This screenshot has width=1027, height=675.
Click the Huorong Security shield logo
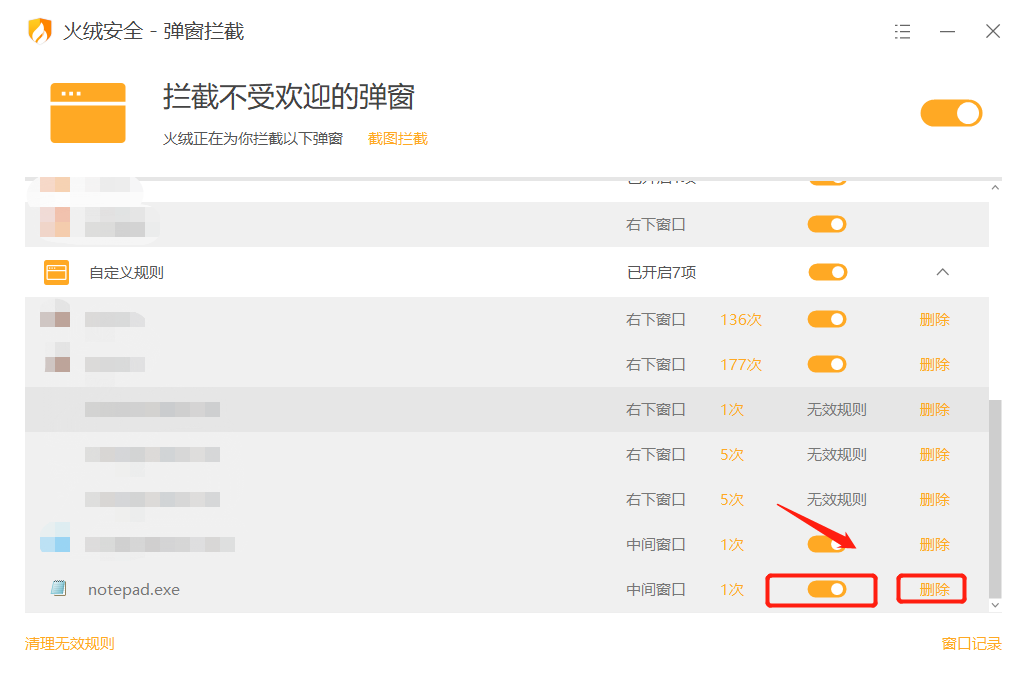39,31
